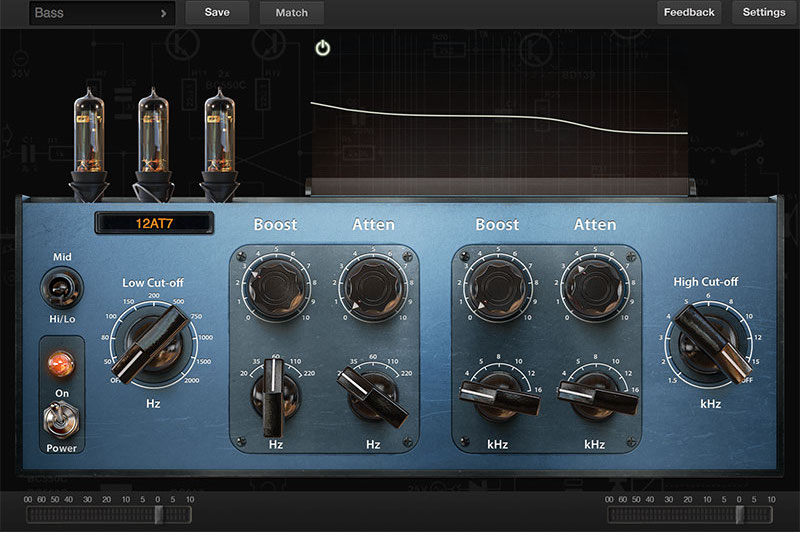Click the low Atten Hz frequency selector
The height and width of the screenshot is (533, 800).
pos(373,397)
